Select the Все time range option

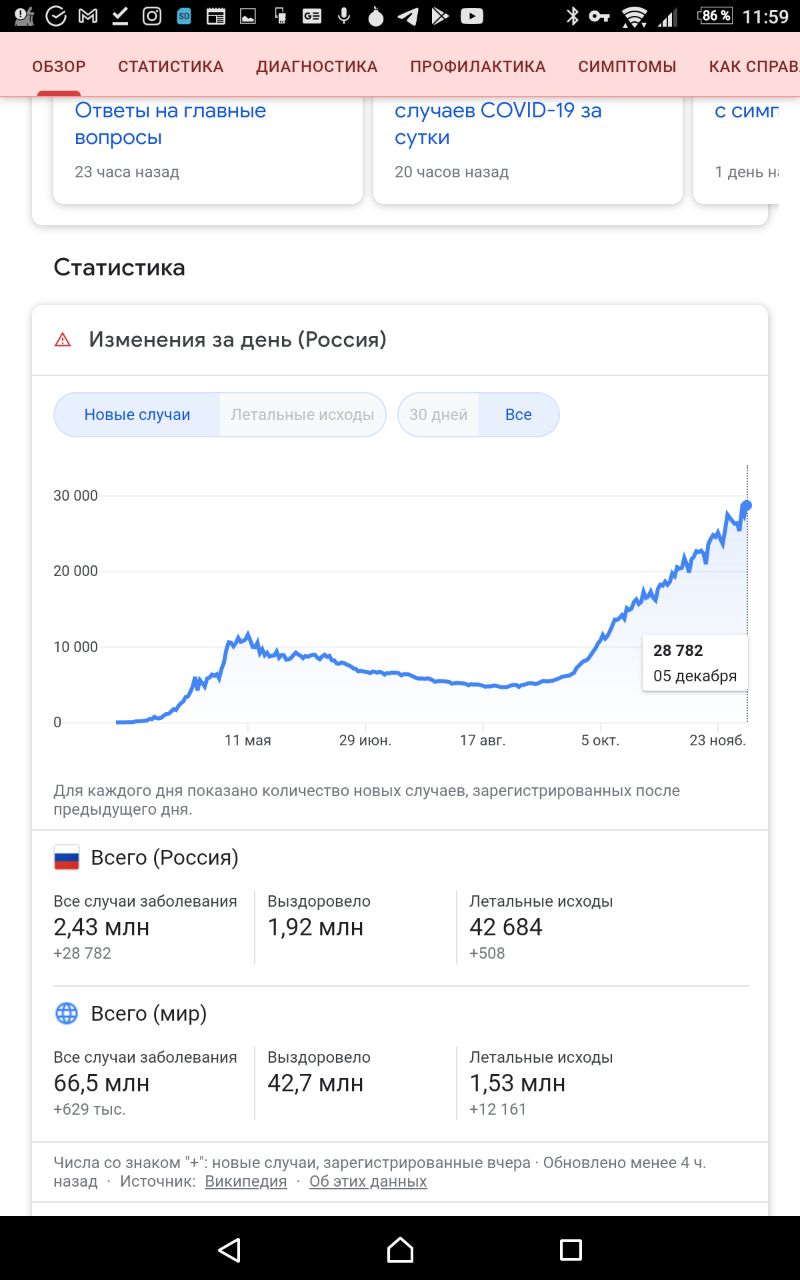click(518, 415)
